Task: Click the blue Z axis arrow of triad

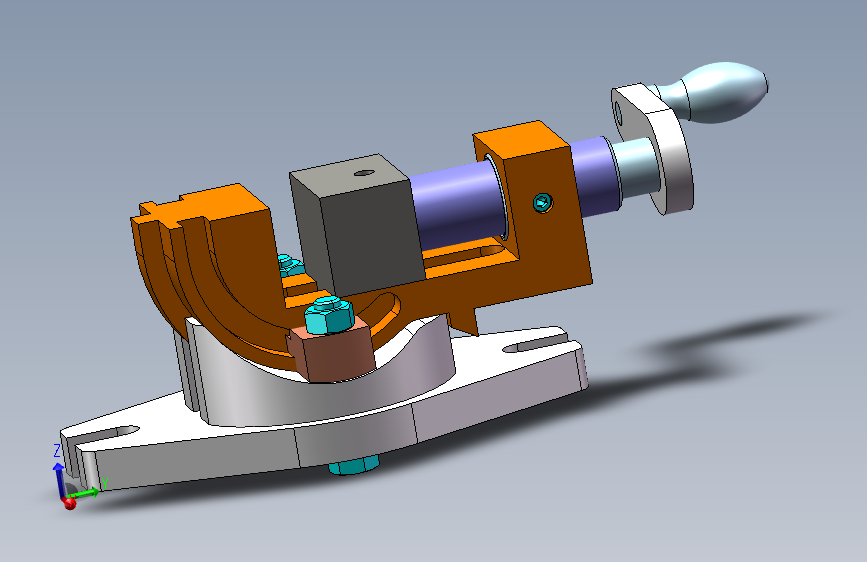Action: (59, 479)
